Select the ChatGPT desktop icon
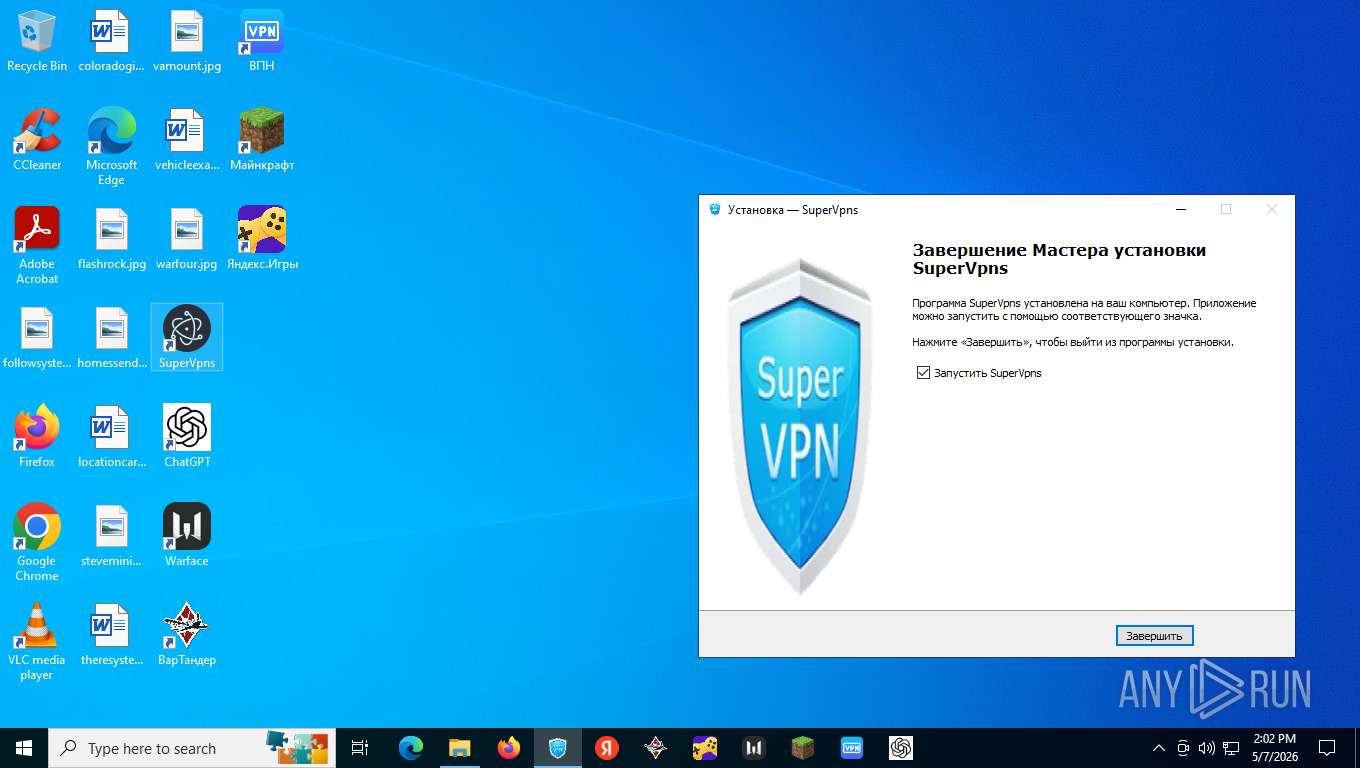 (x=187, y=437)
